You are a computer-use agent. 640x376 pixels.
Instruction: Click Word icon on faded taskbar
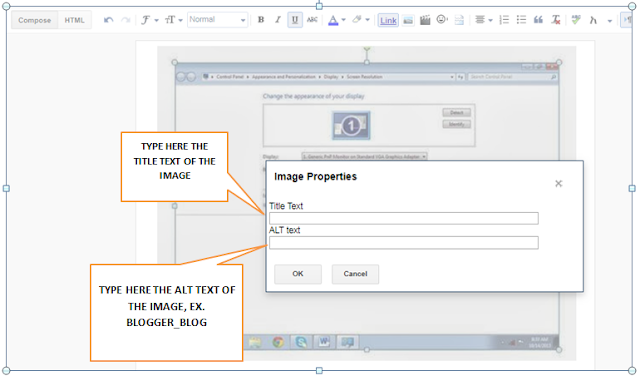tap(324, 342)
